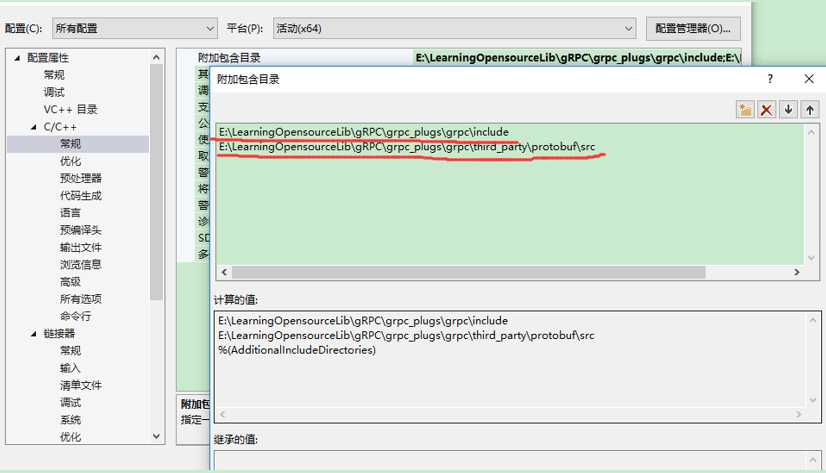Click tree panel scroll up arrow
The image size is (826, 473).
156,57
